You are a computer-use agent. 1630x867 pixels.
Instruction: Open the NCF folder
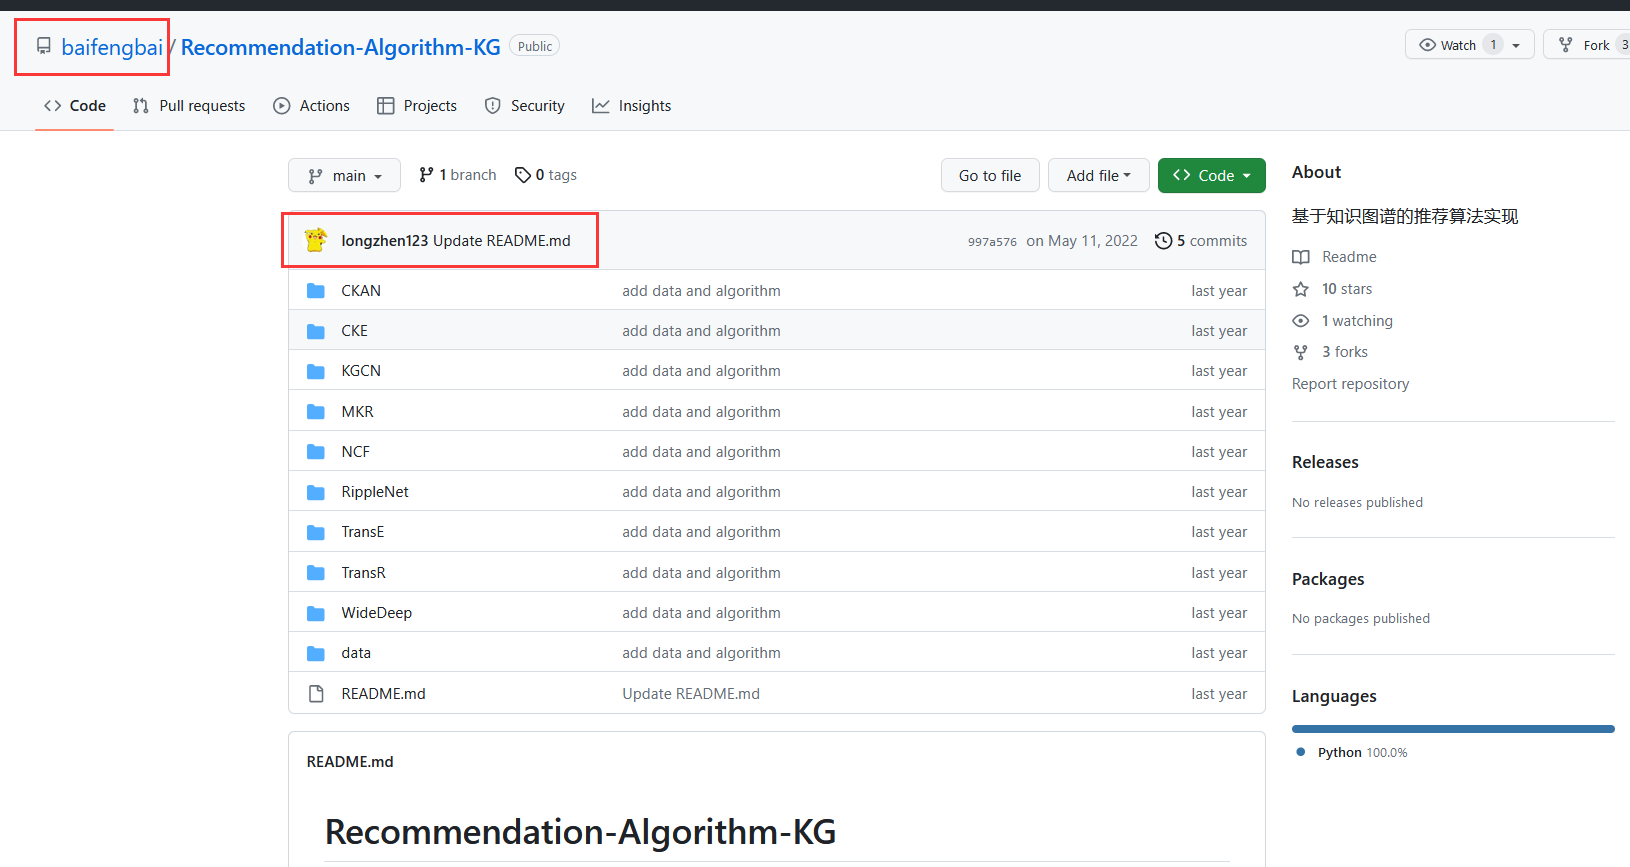356,452
